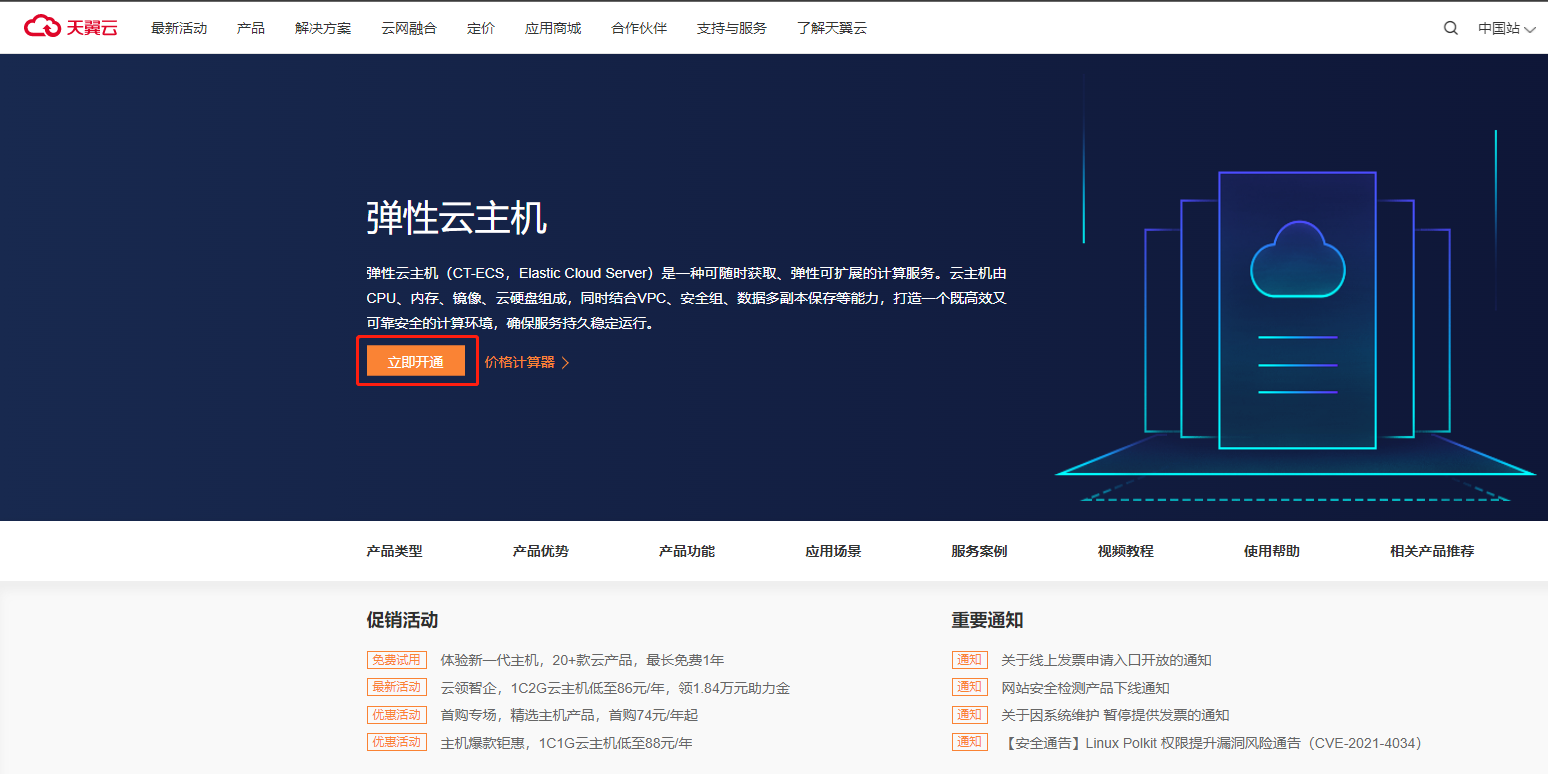Select the 相关产品推荐 tab

(1431, 551)
